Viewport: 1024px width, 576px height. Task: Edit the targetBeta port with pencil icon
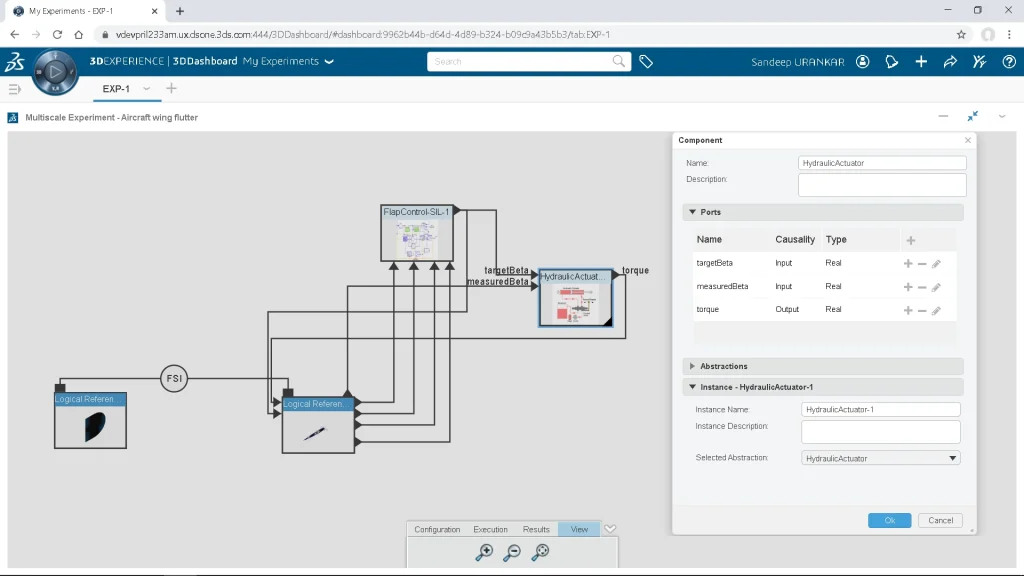[936, 264]
